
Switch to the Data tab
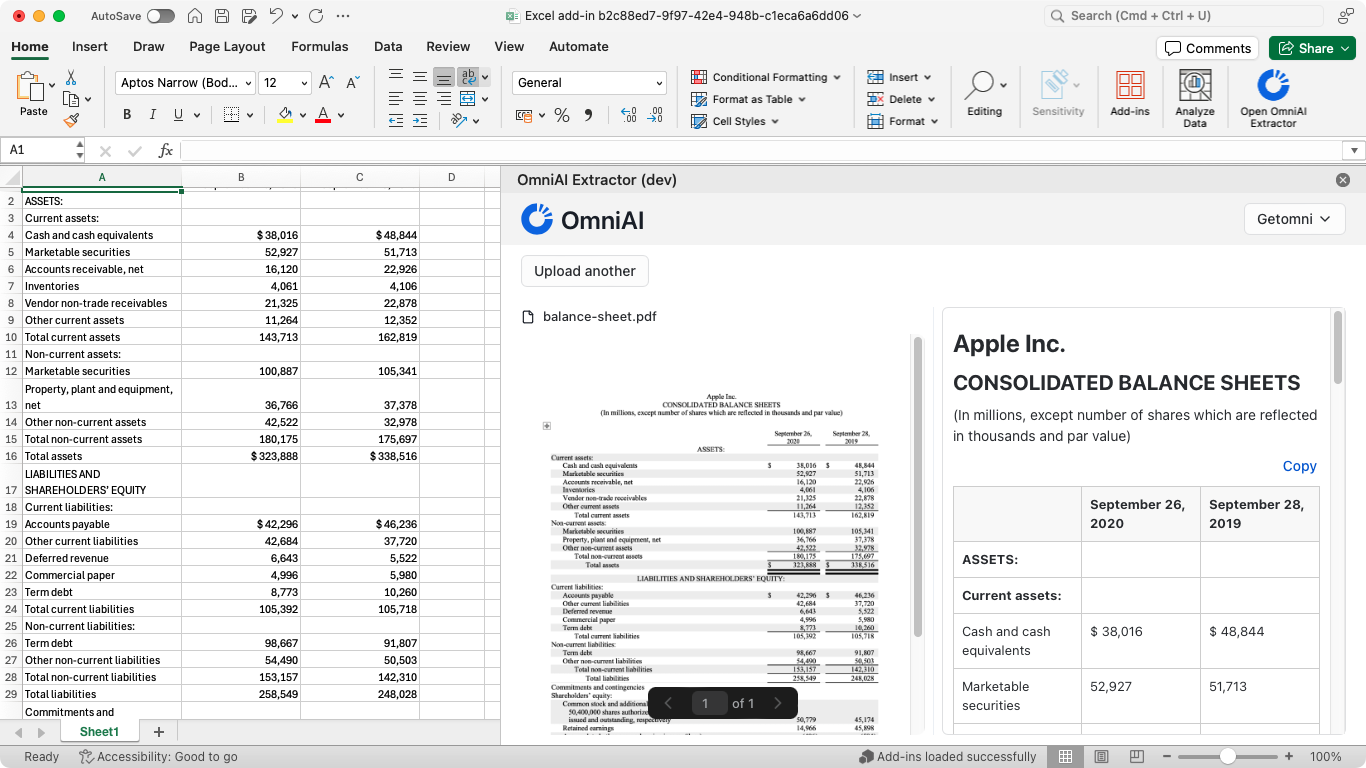coord(388,46)
